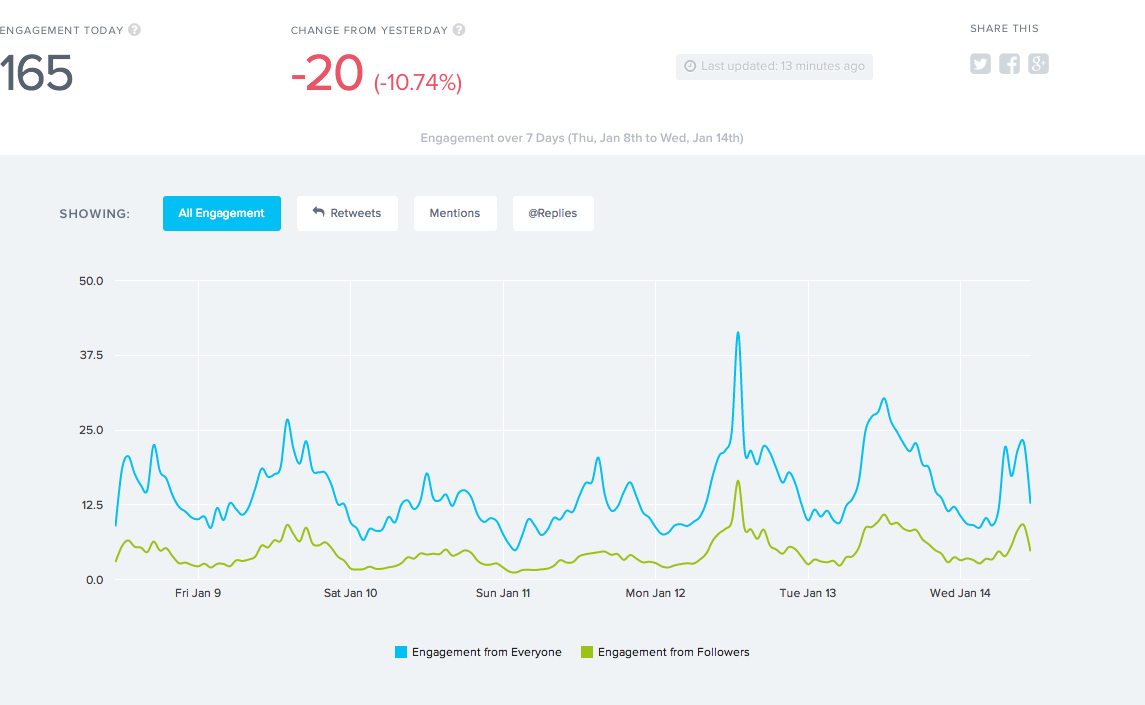Open help icon beside Engagement Today
The width and height of the screenshot is (1145, 705).
pyautogui.click(x=134, y=30)
